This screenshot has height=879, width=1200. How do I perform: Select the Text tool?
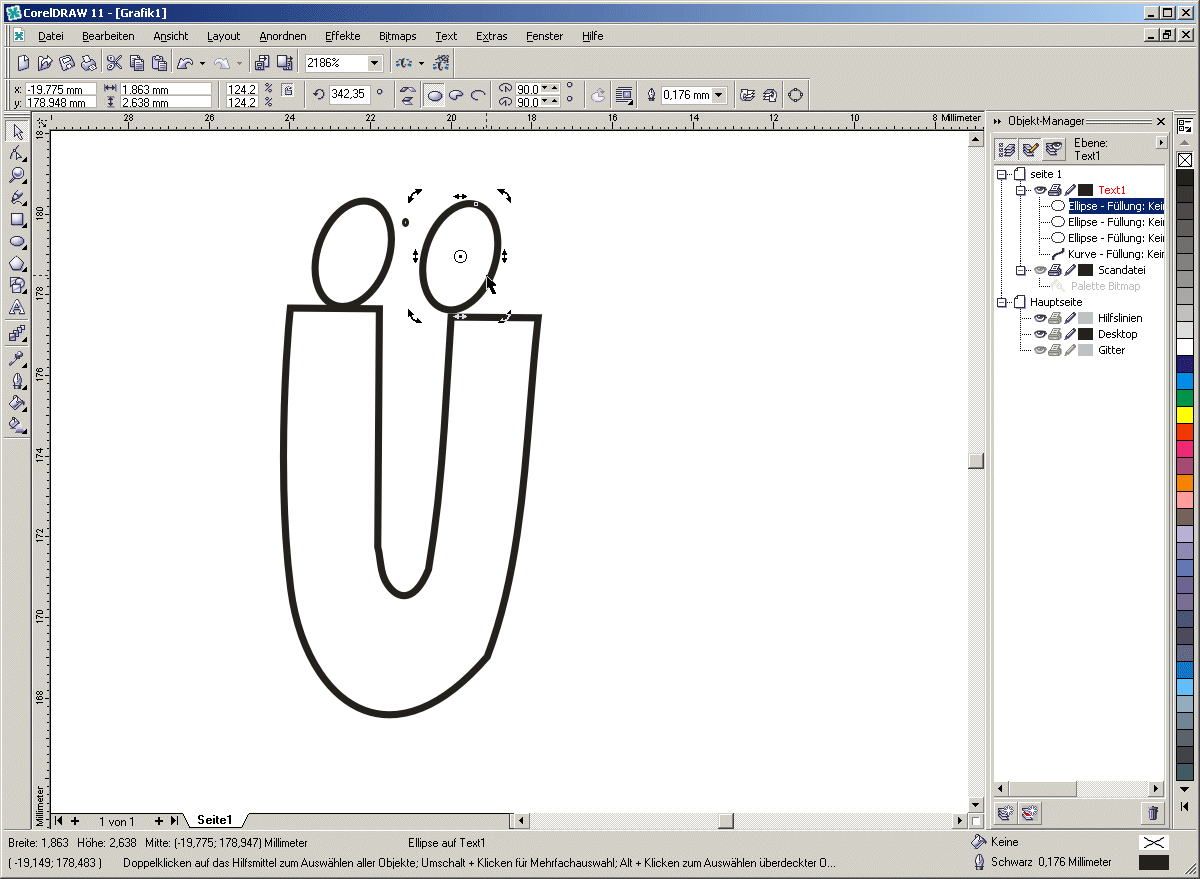click(x=17, y=308)
